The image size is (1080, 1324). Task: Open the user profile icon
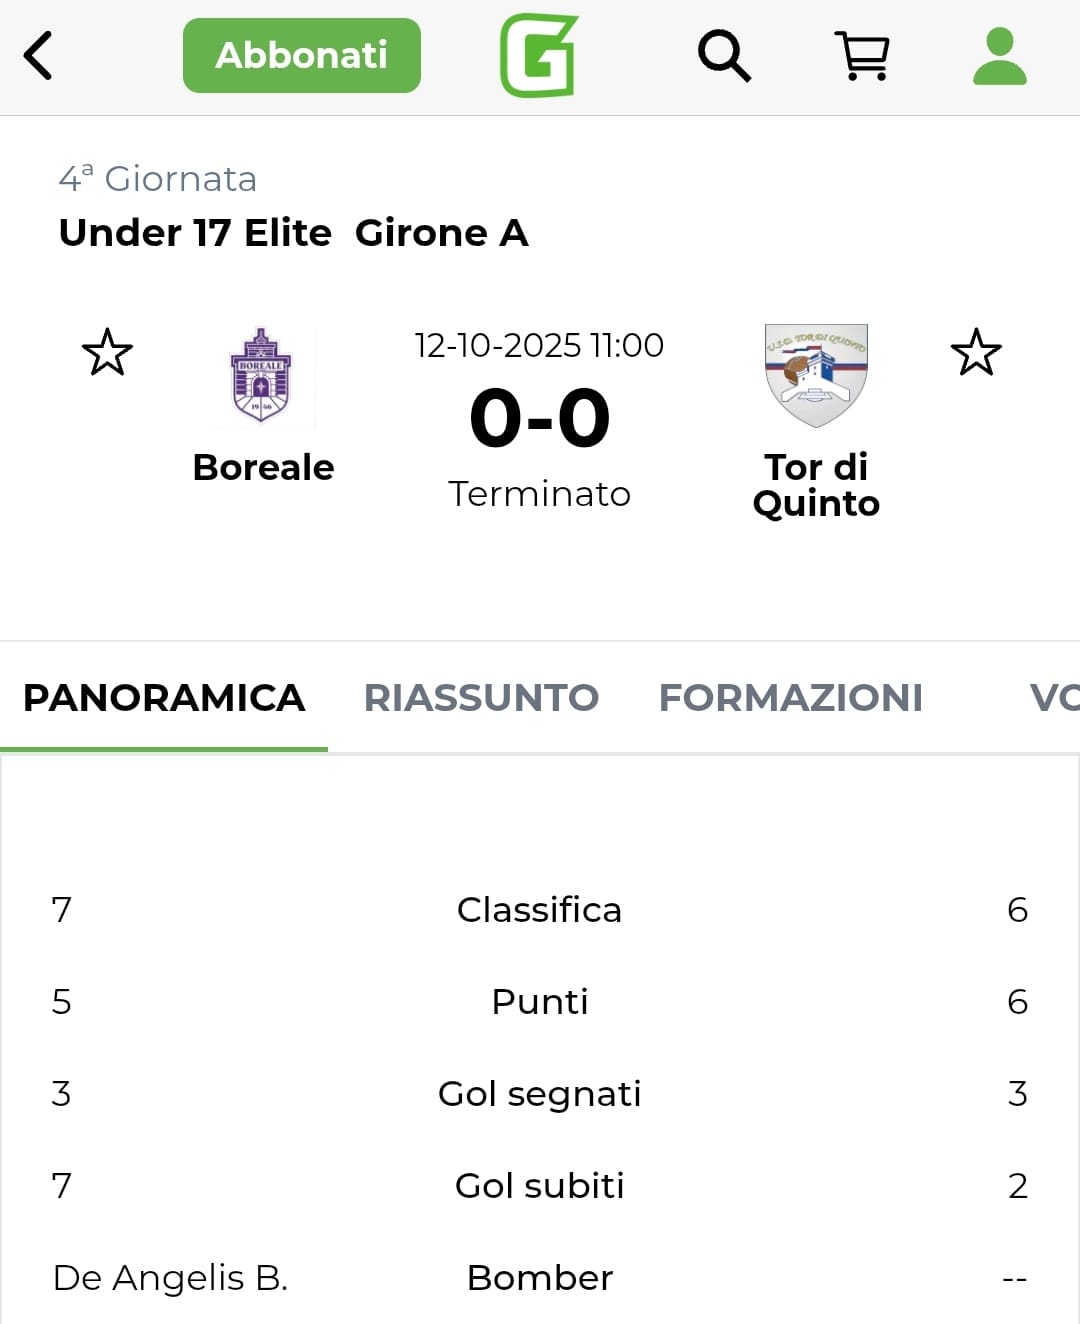[999, 56]
